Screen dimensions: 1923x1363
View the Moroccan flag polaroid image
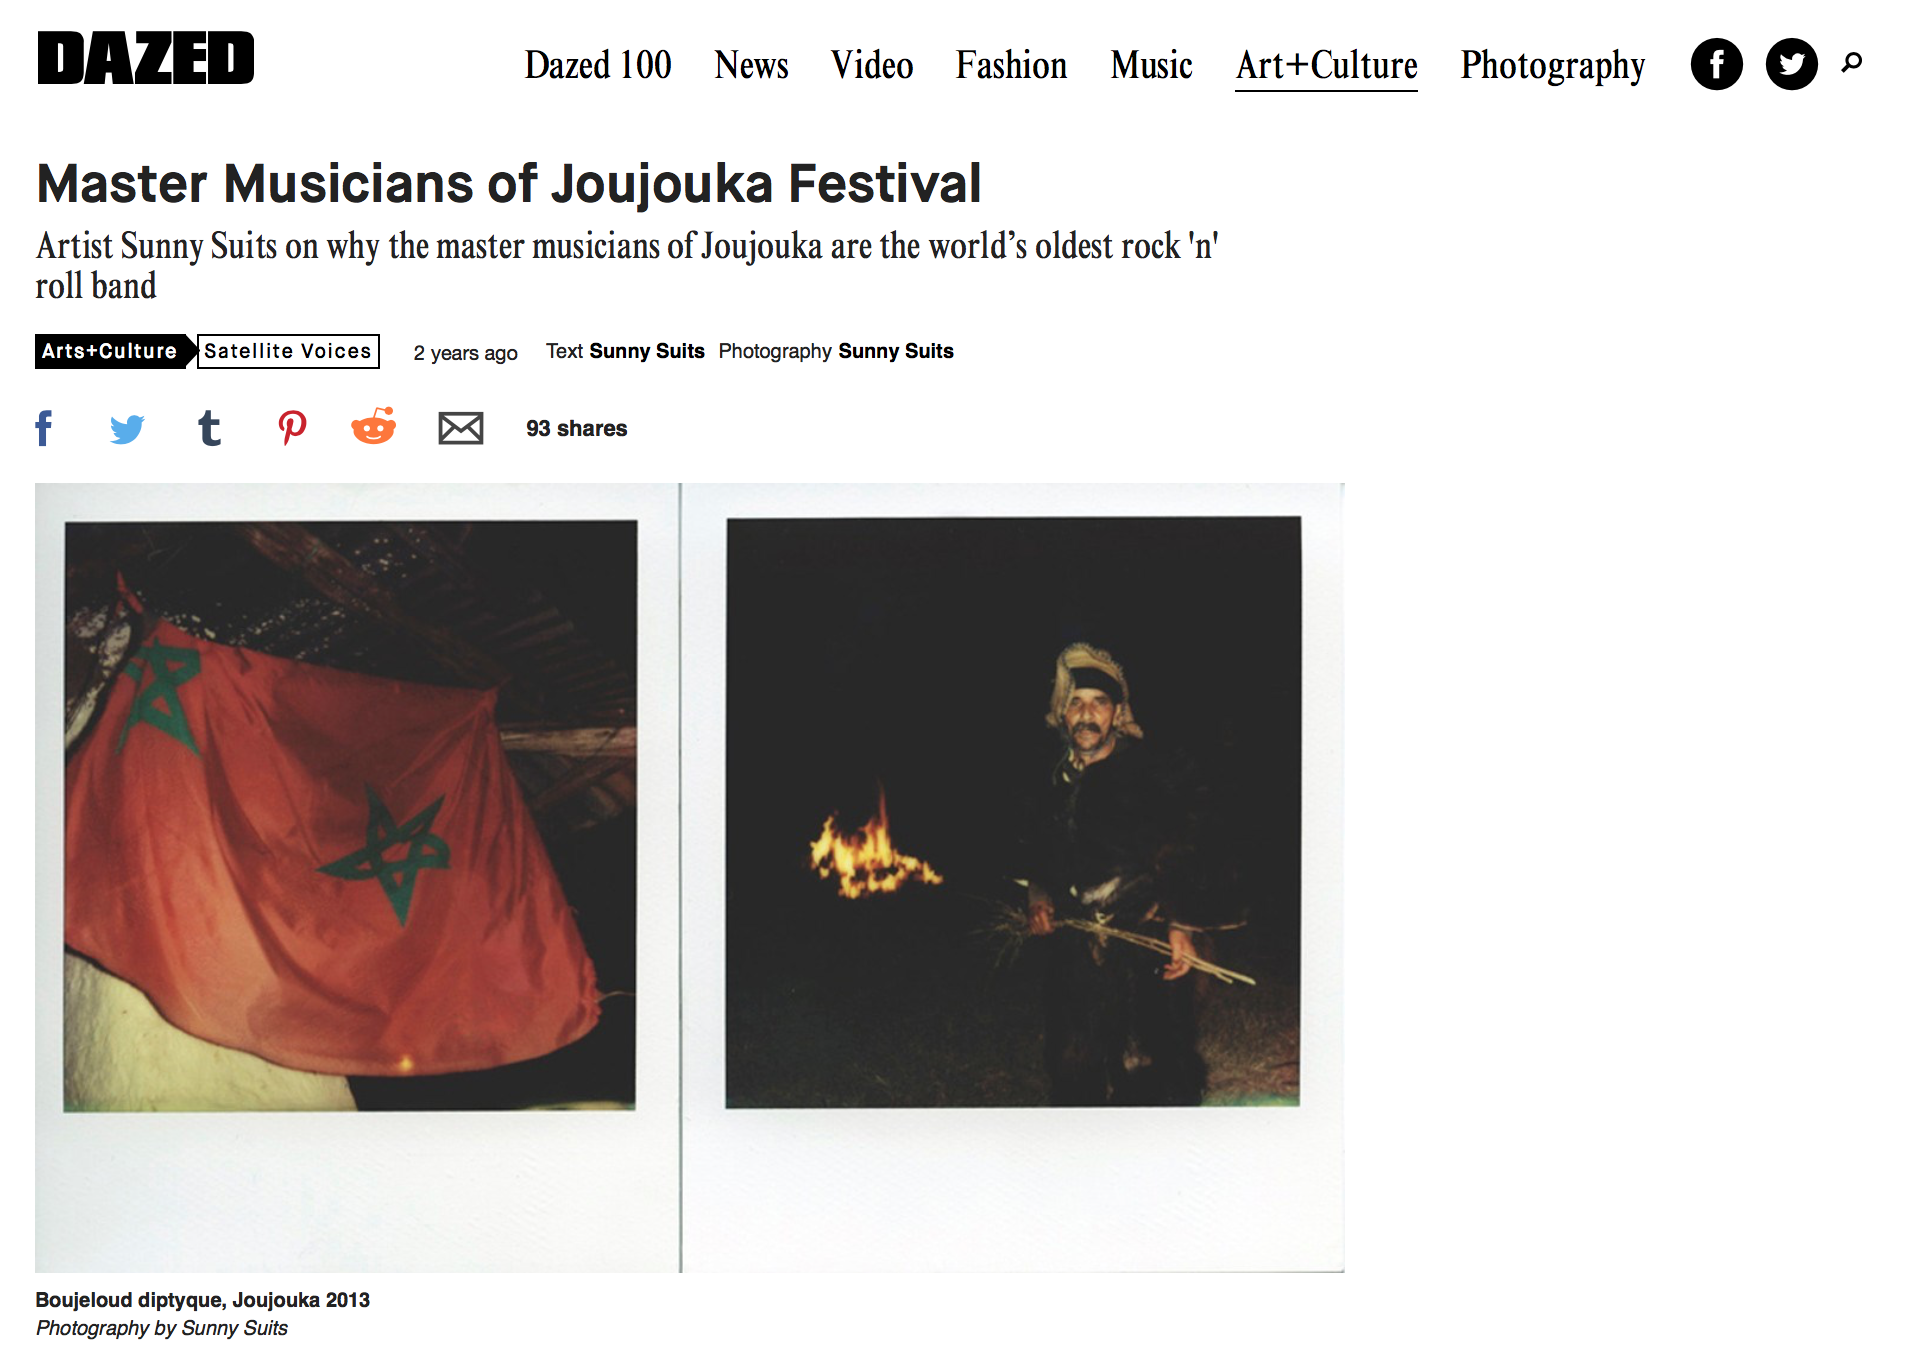click(x=350, y=815)
